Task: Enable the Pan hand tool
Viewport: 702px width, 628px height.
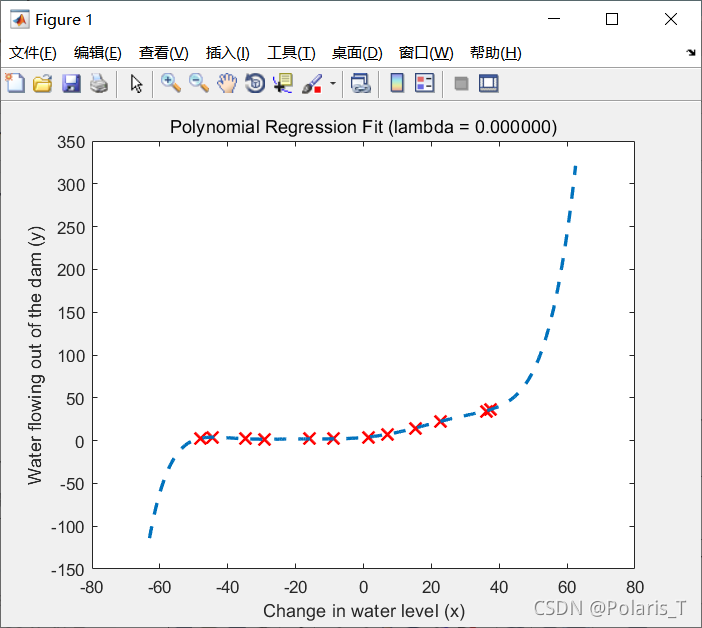Action: [227, 83]
